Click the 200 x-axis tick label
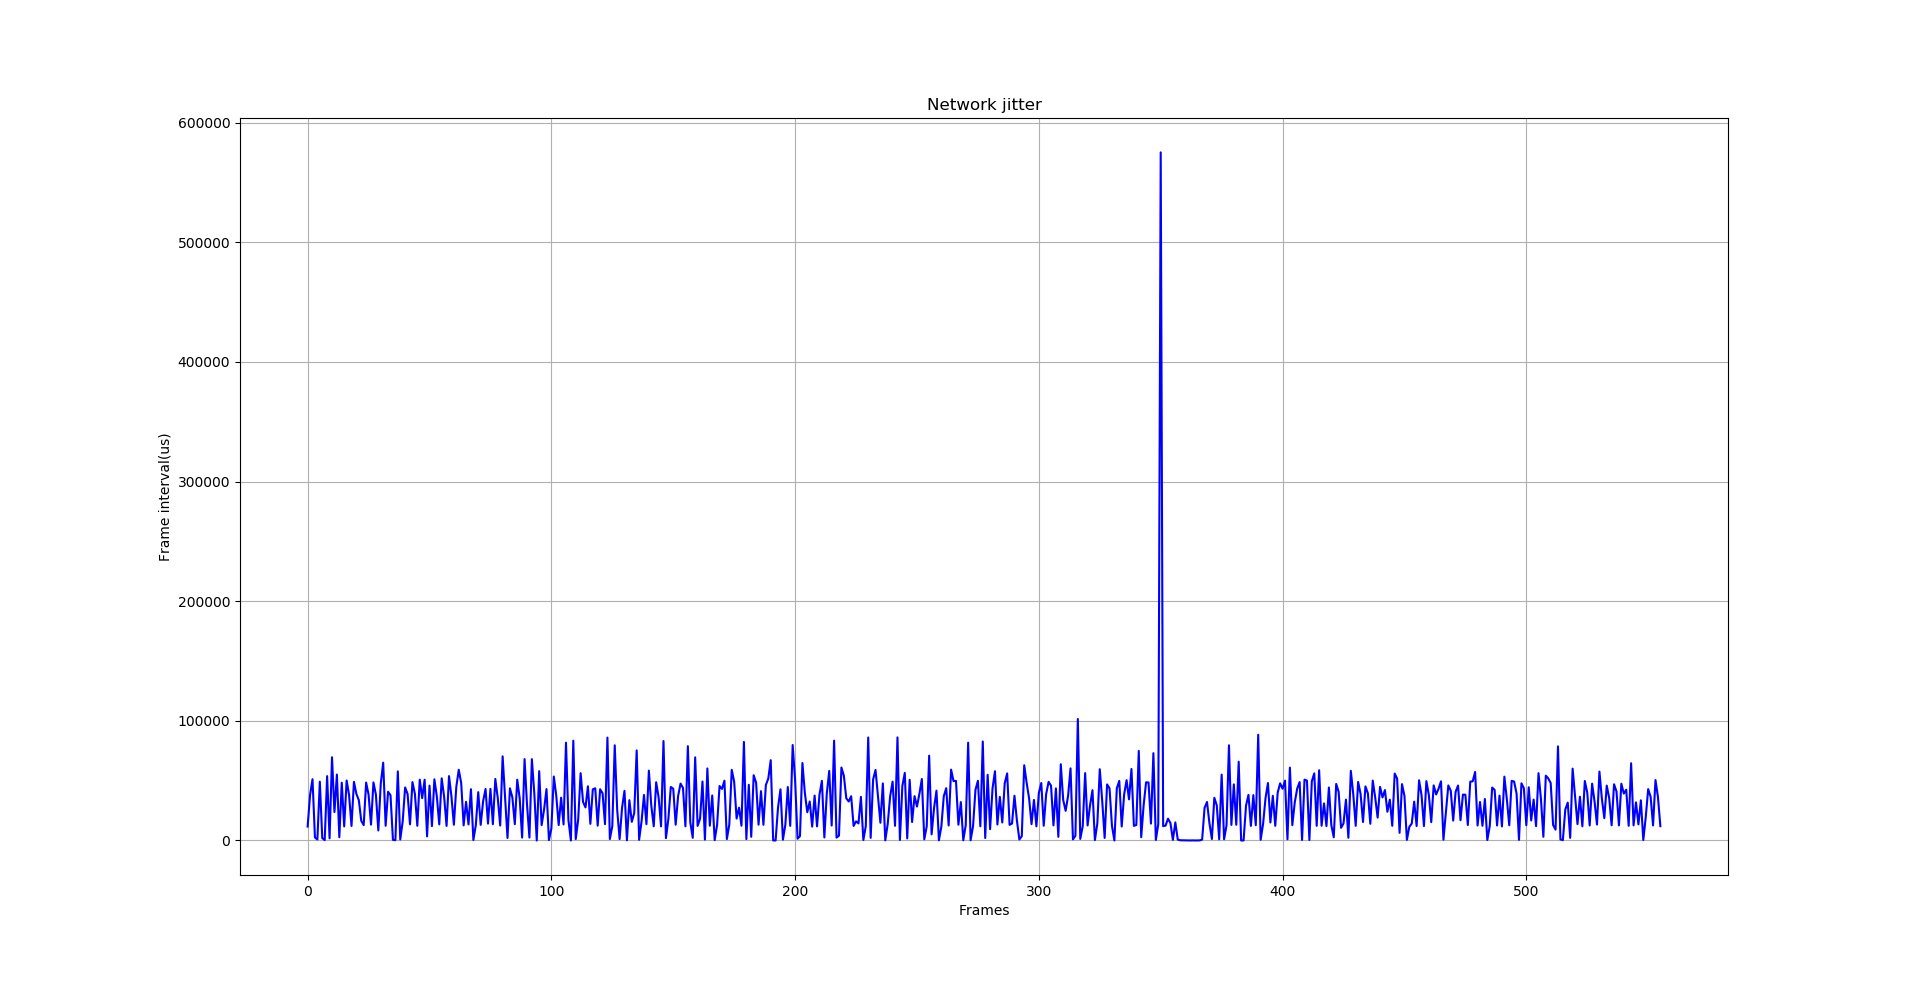Viewport: 1920px width, 983px height. (x=795, y=891)
